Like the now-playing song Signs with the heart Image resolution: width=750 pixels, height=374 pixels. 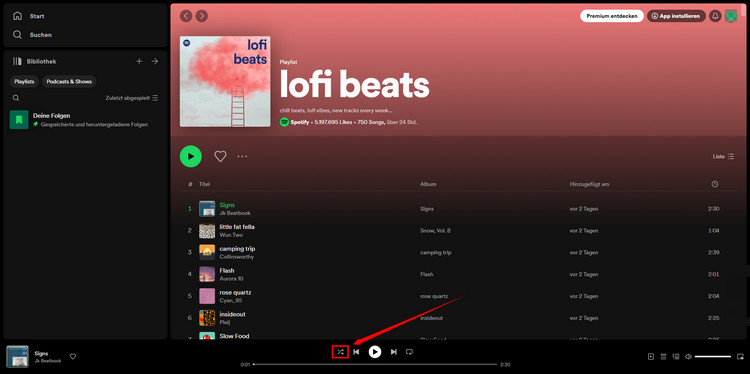[x=73, y=356]
